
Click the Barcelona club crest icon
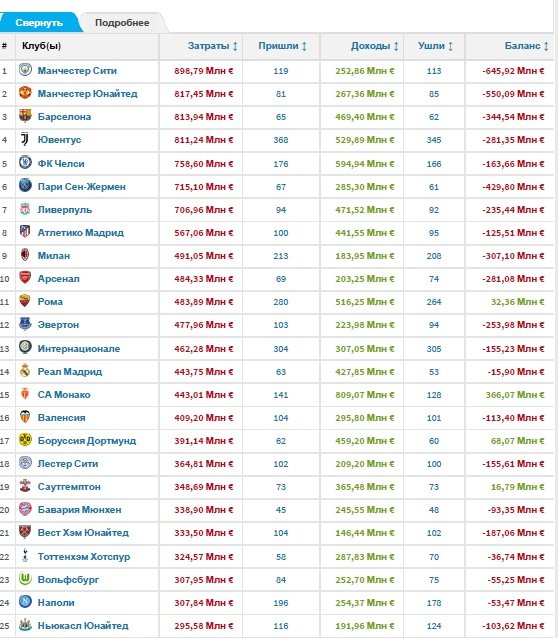(25, 116)
